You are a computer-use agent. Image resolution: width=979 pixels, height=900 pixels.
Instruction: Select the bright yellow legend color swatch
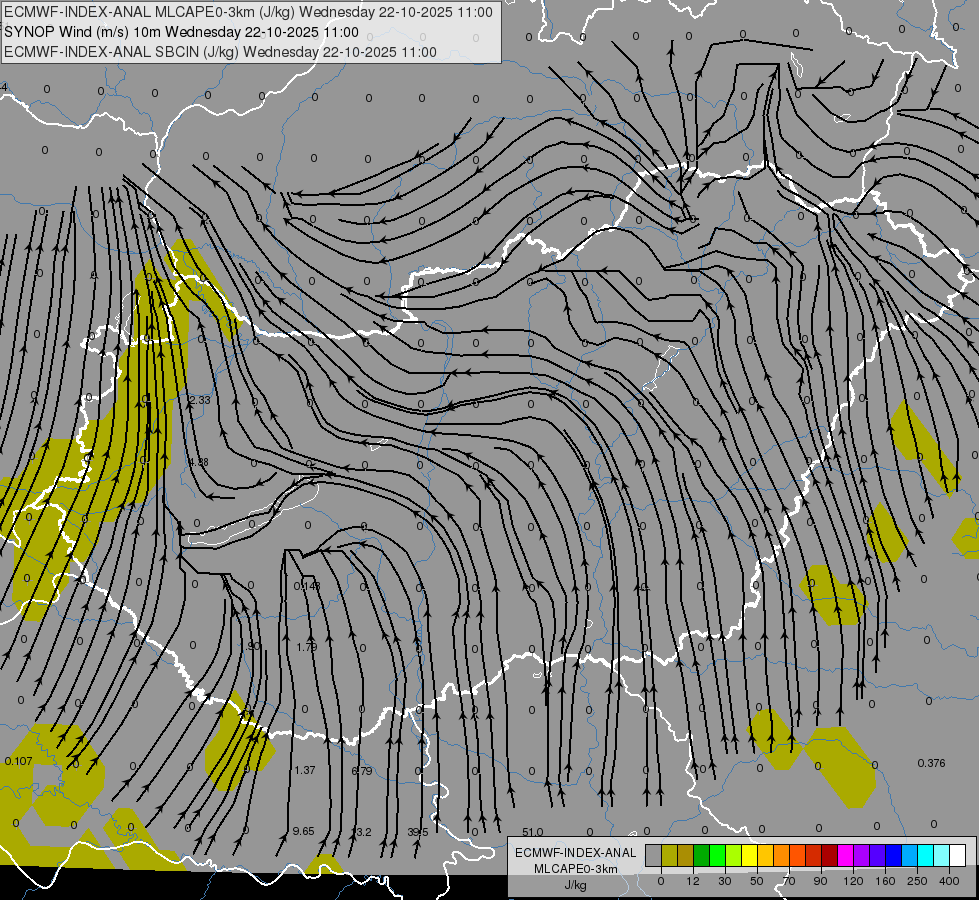pyautogui.click(x=749, y=856)
